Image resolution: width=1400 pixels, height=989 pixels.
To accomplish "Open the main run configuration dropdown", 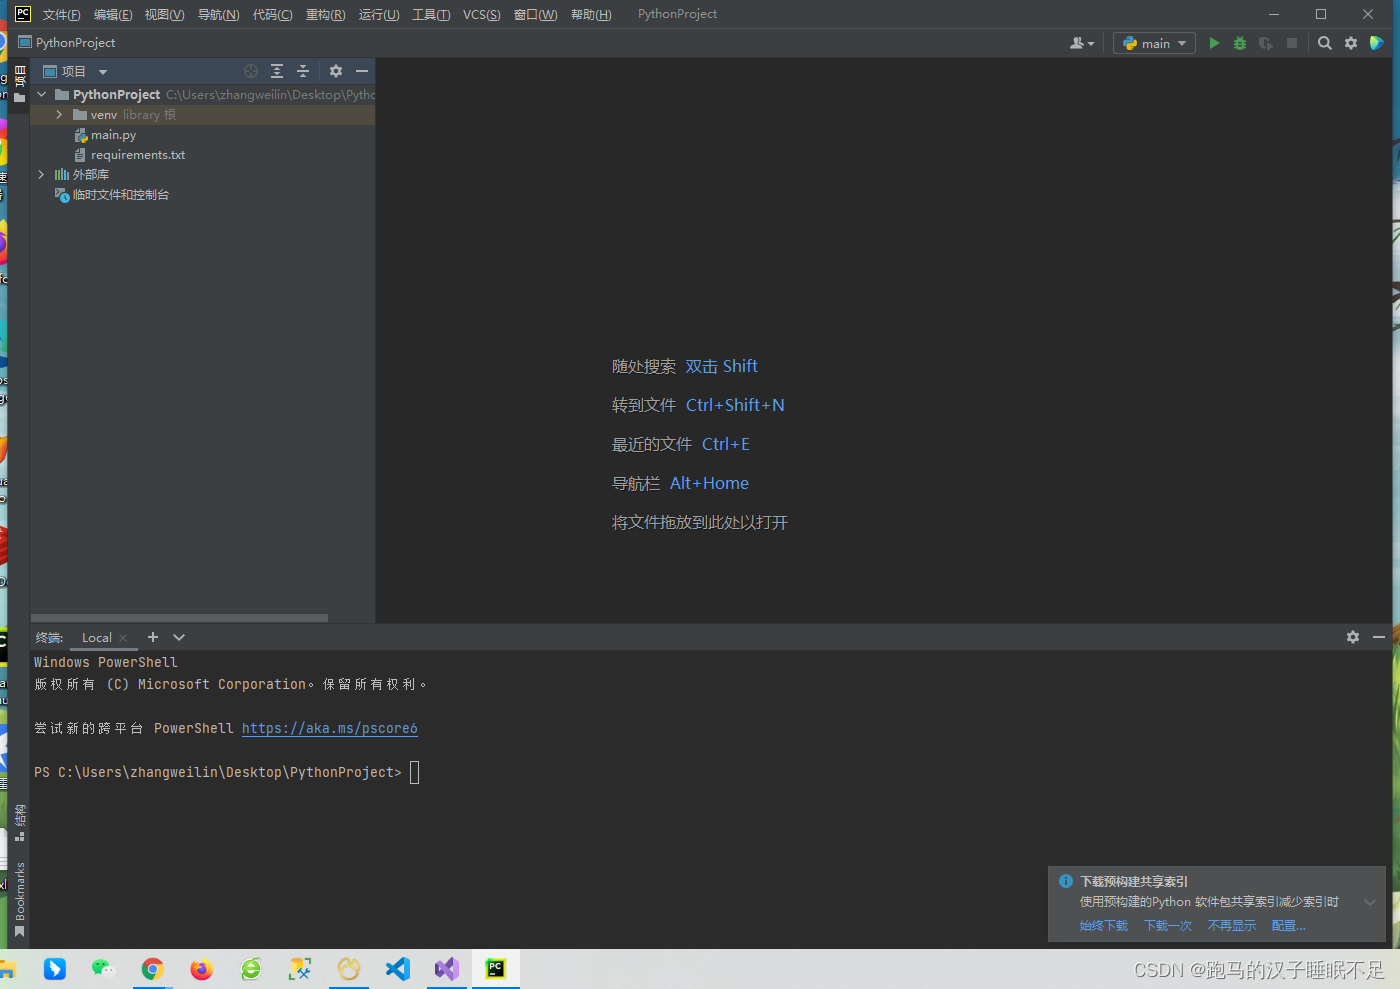I will click(1155, 43).
